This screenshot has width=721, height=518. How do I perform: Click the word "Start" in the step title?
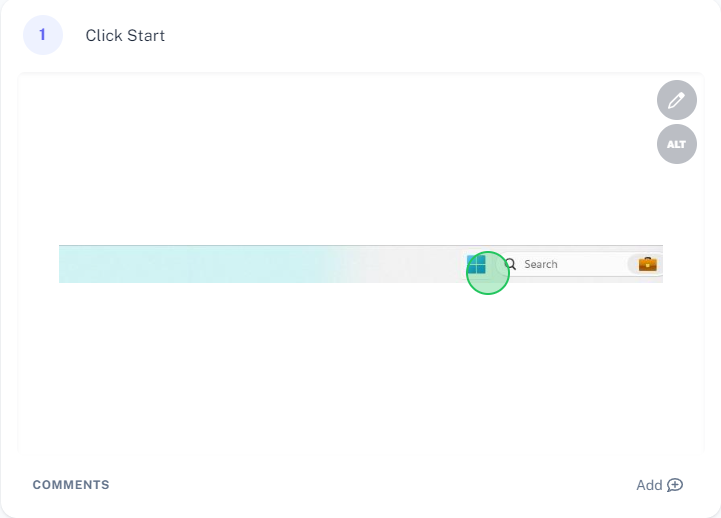pos(146,35)
